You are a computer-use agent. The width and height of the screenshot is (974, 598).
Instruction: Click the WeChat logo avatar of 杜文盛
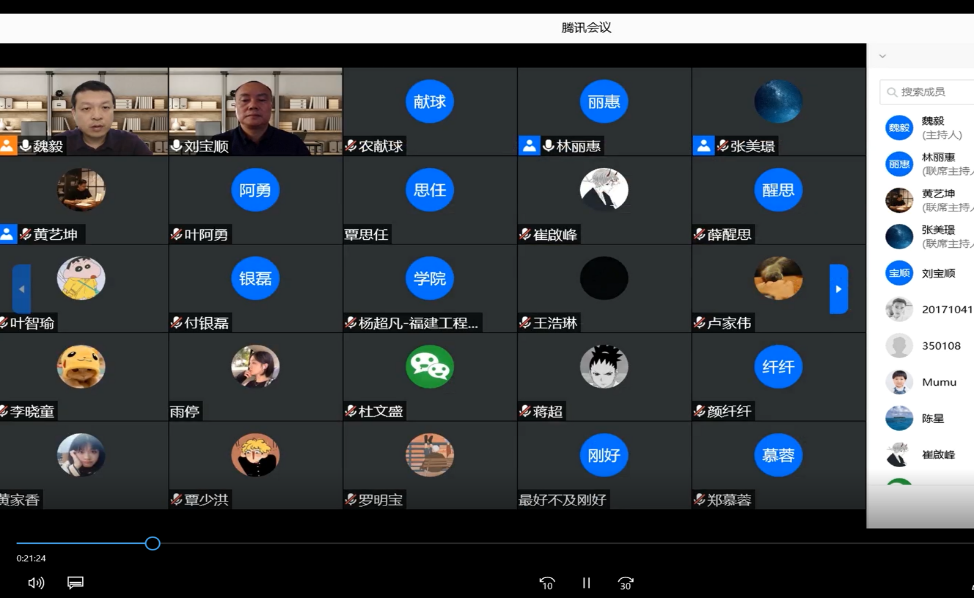coord(429,366)
